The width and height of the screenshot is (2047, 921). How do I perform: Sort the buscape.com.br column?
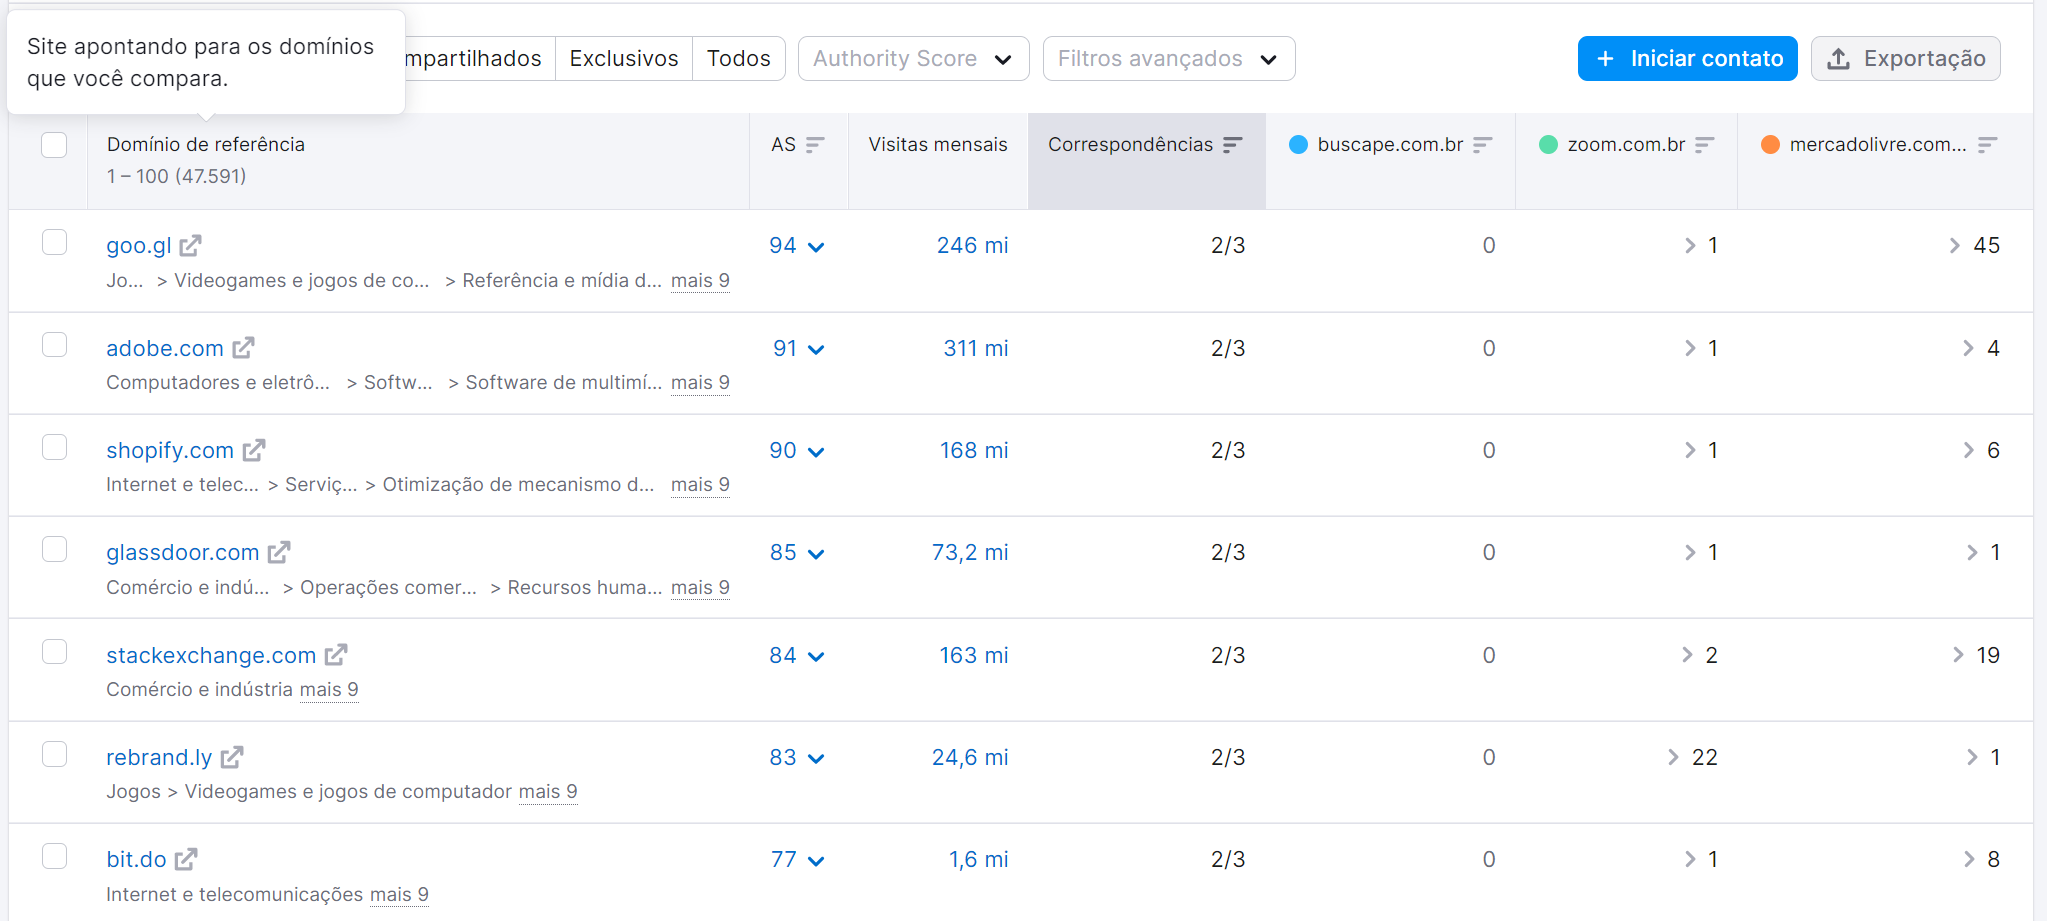click(x=1483, y=144)
